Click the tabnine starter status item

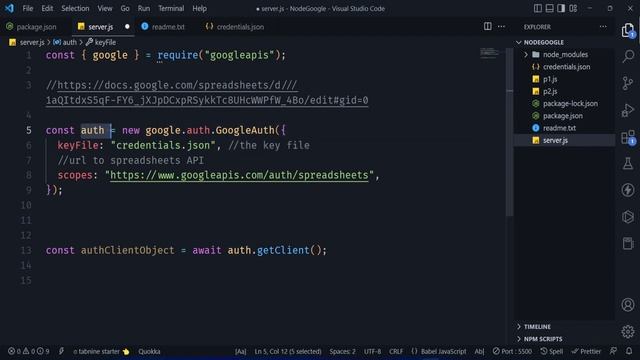pyautogui.click(x=101, y=351)
